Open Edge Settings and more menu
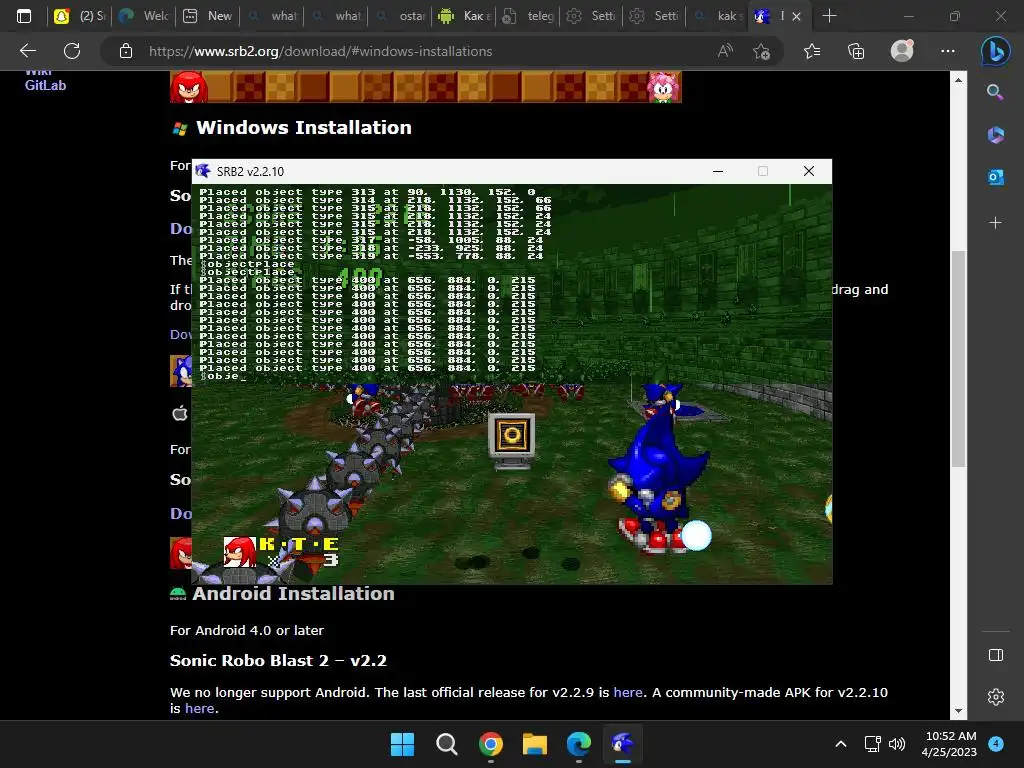 point(948,51)
